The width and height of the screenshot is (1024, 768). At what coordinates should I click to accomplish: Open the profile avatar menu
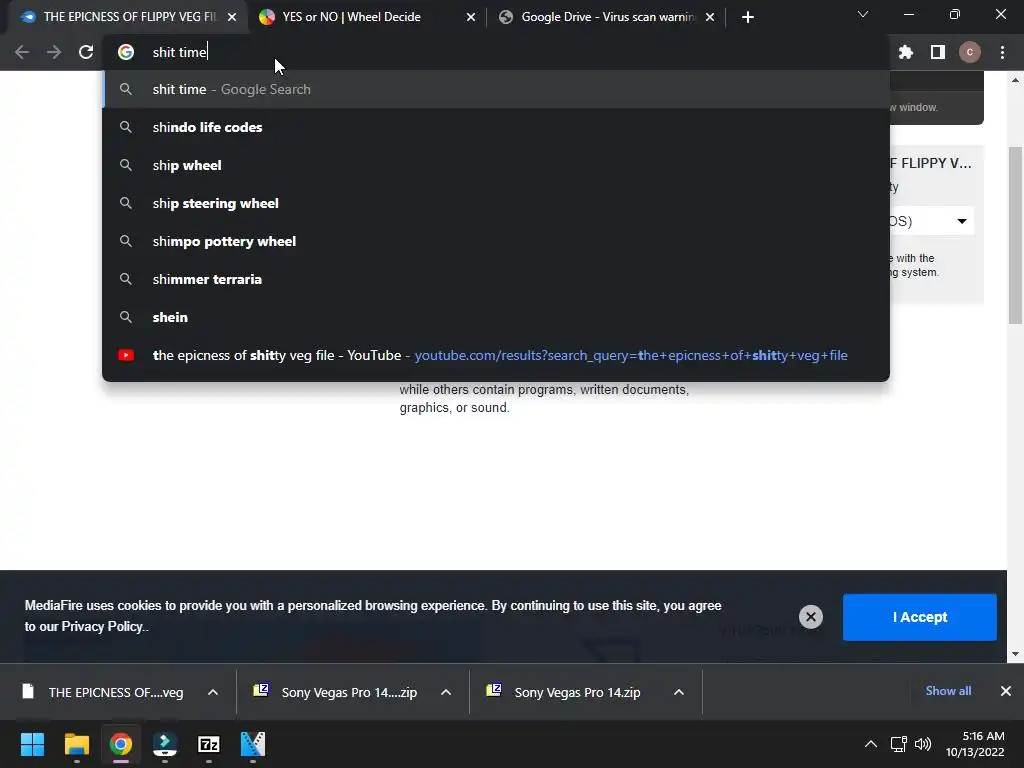(970, 52)
